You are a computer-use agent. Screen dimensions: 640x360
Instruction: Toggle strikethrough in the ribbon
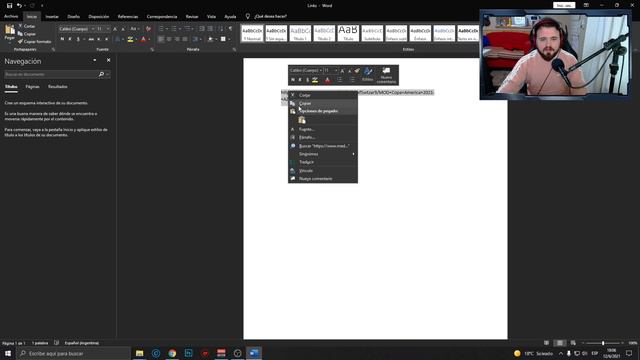(x=91, y=39)
